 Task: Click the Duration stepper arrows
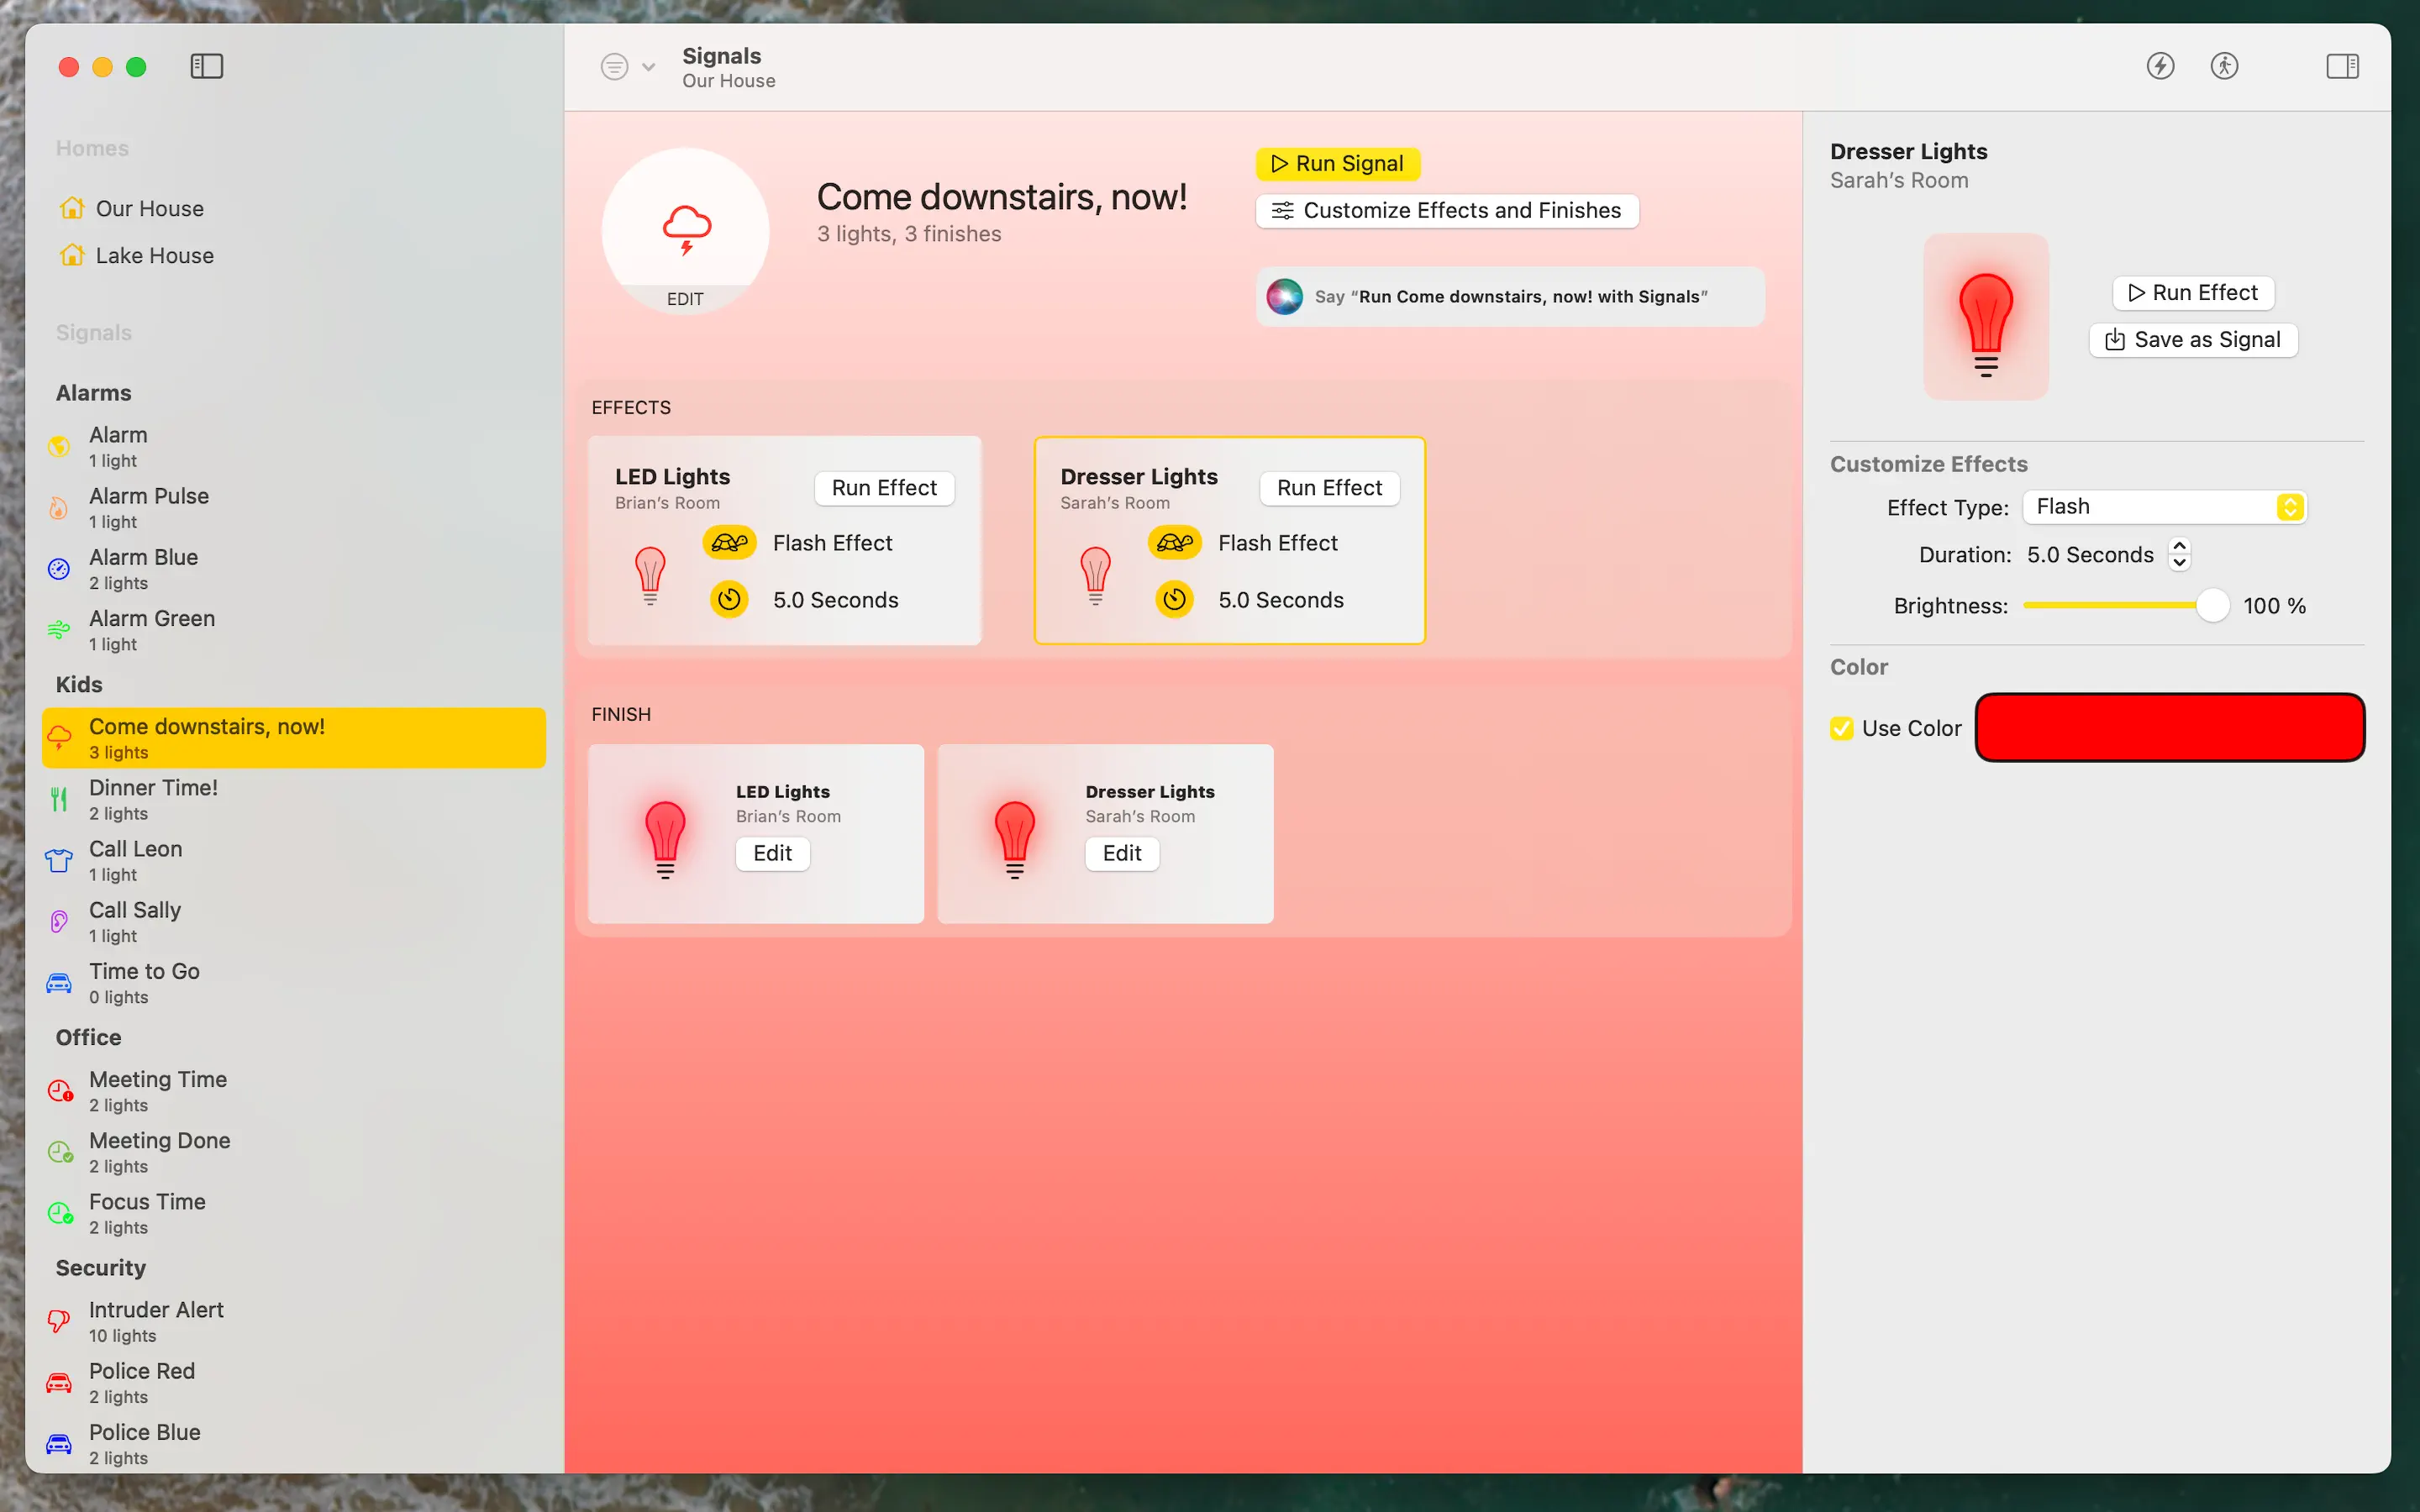[x=2180, y=555]
